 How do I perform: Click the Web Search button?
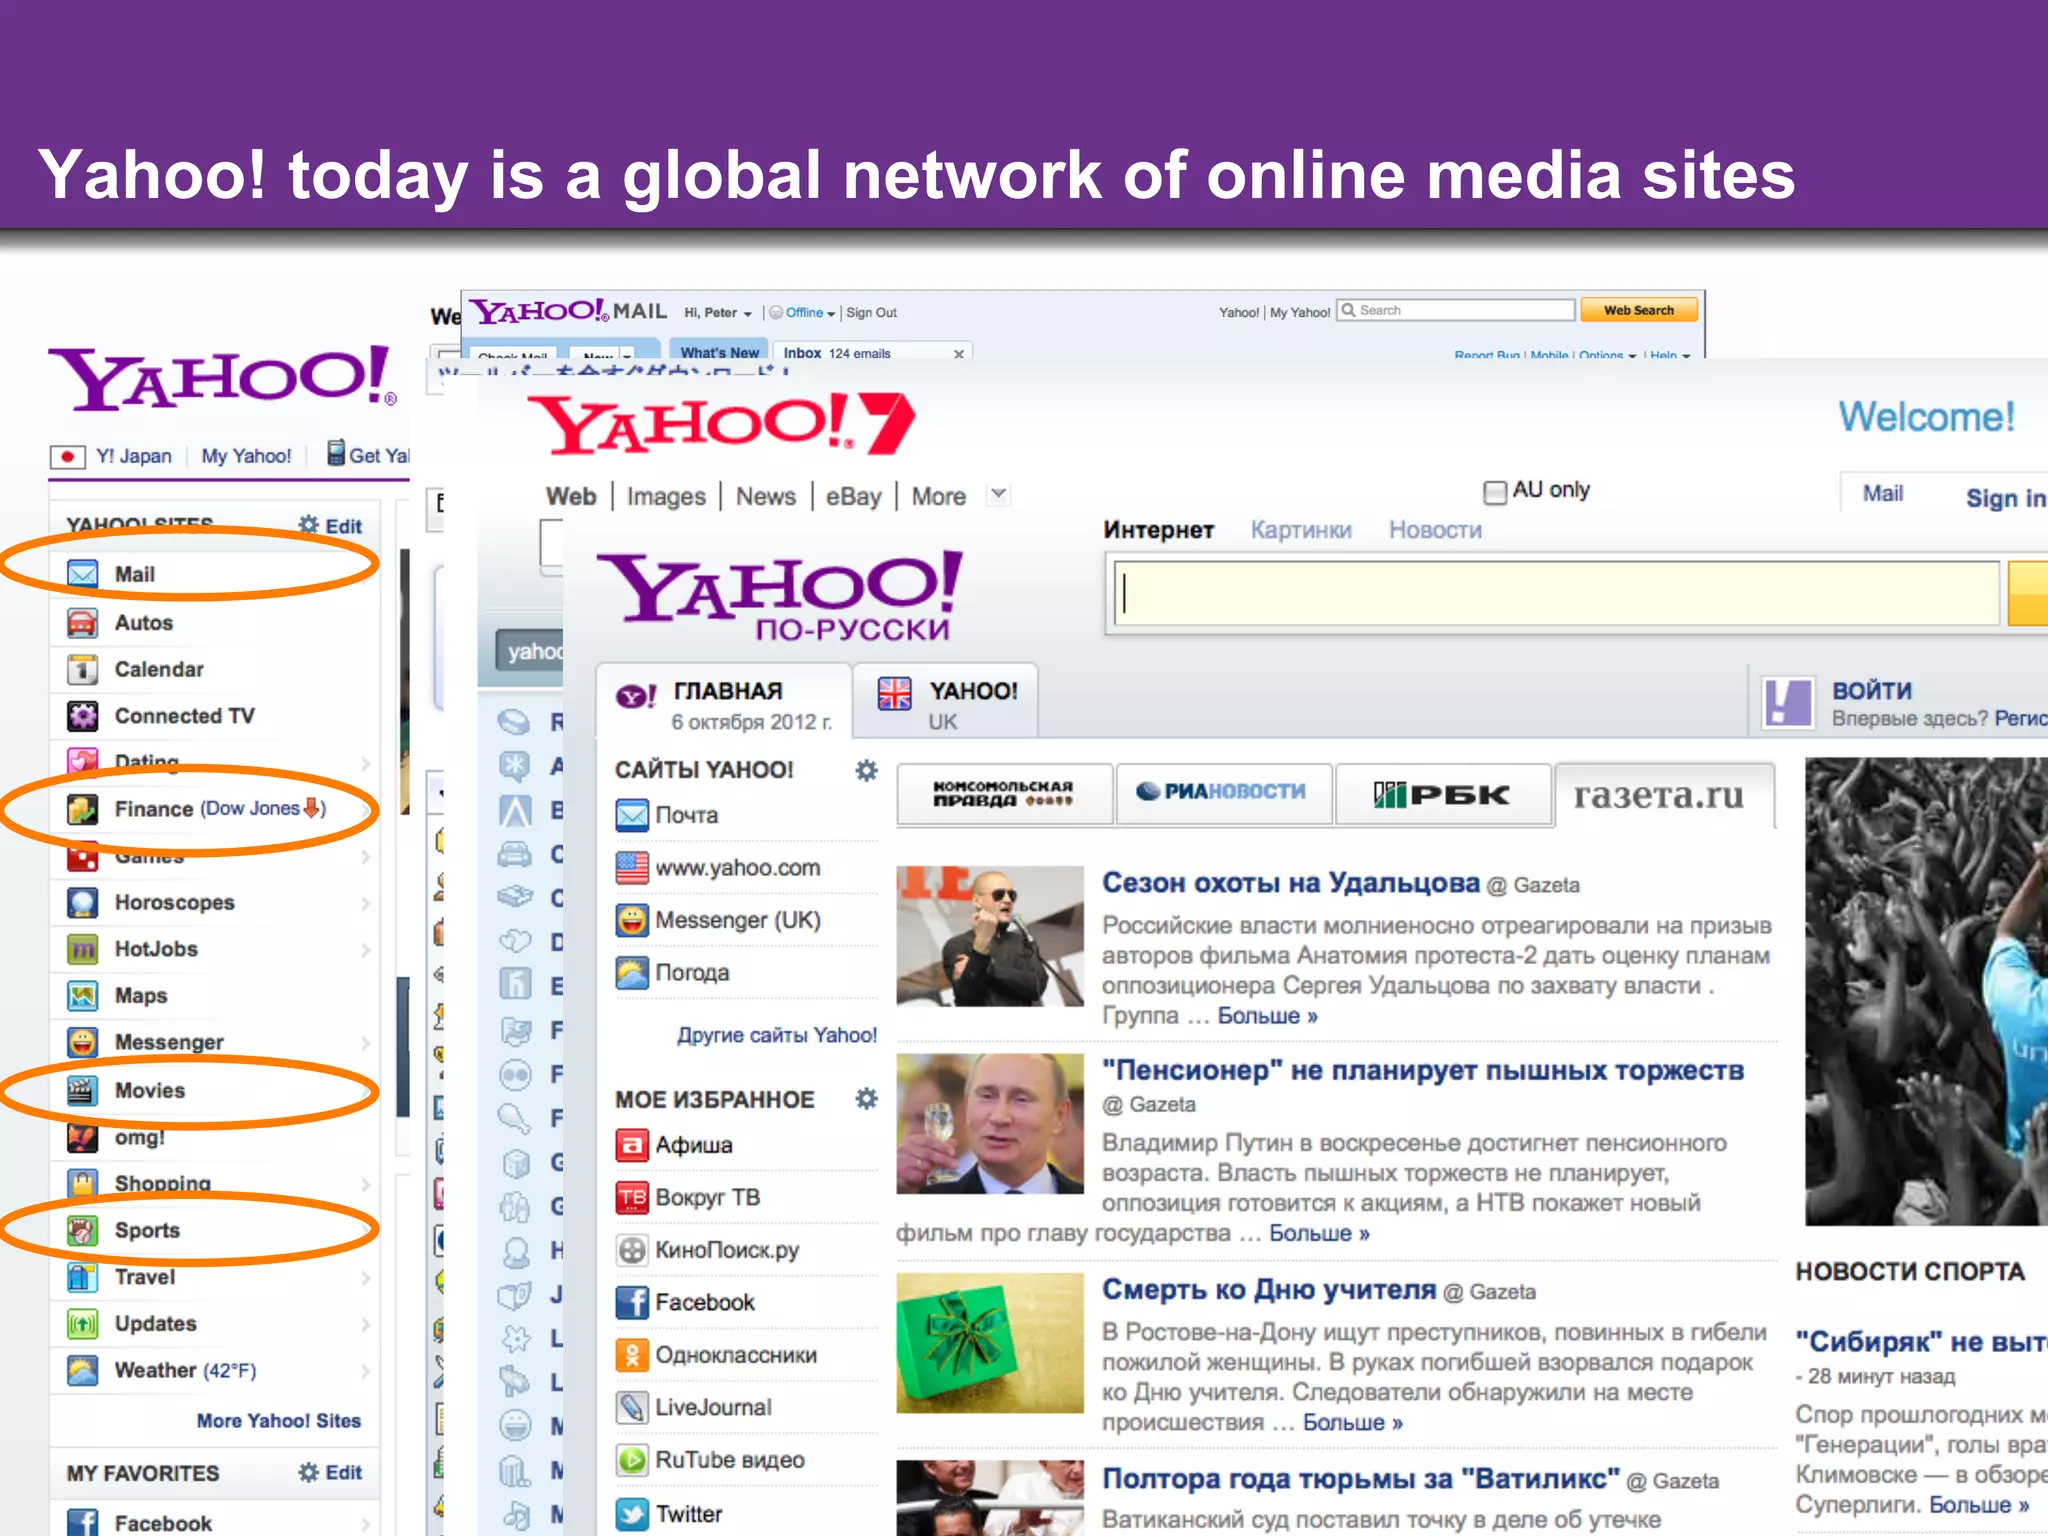1638,311
